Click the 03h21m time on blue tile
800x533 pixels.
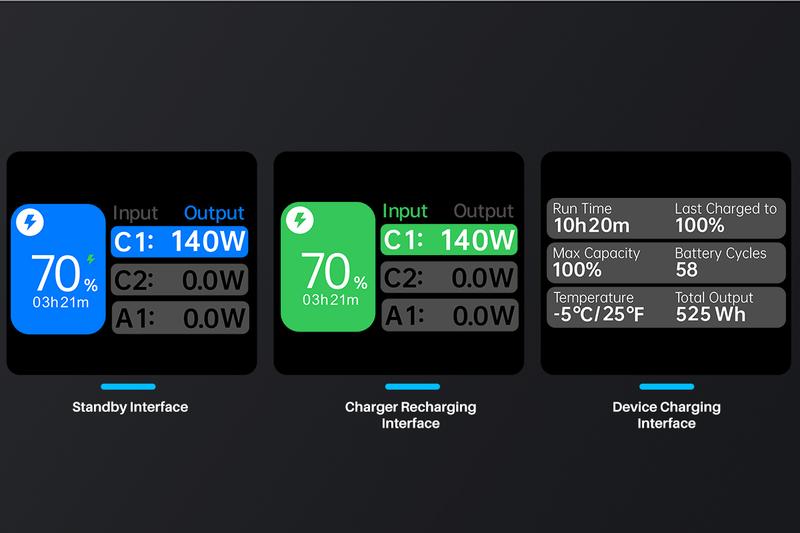tap(61, 302)
